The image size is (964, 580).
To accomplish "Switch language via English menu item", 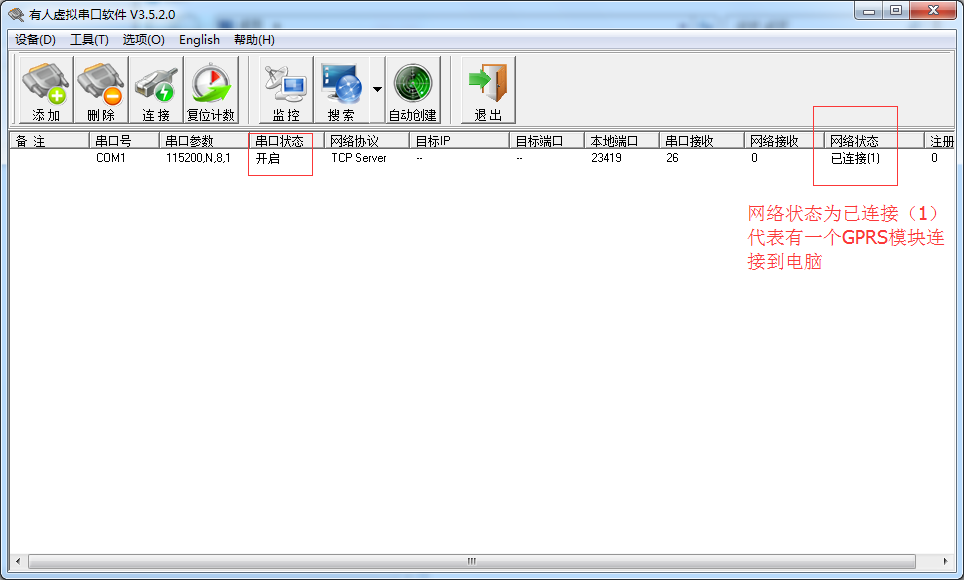I will pos(199,40).
